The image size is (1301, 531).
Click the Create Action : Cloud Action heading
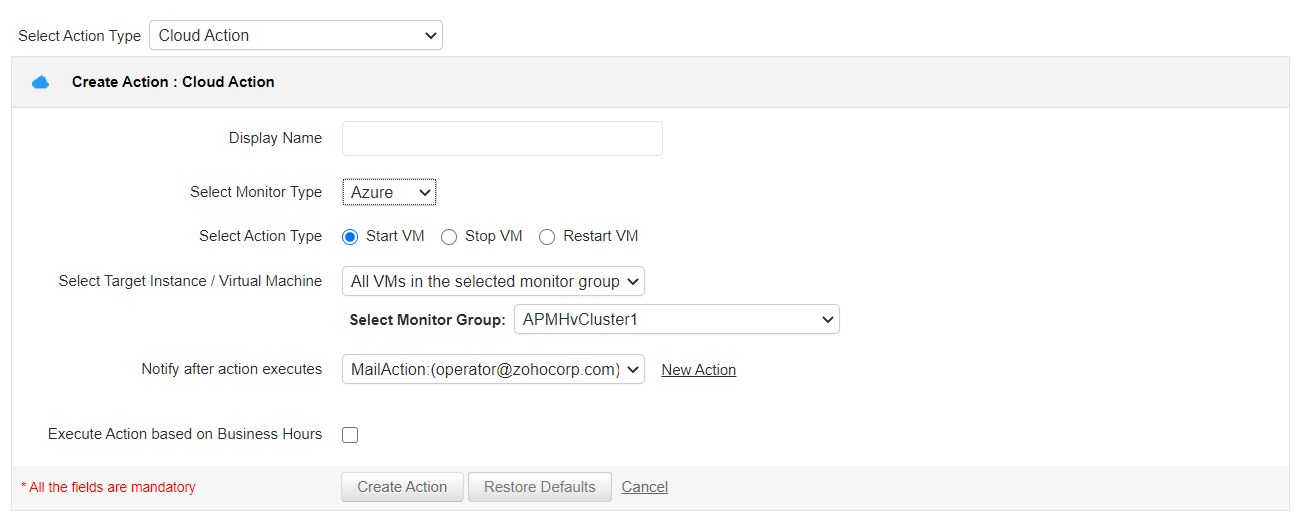point(173,82)
